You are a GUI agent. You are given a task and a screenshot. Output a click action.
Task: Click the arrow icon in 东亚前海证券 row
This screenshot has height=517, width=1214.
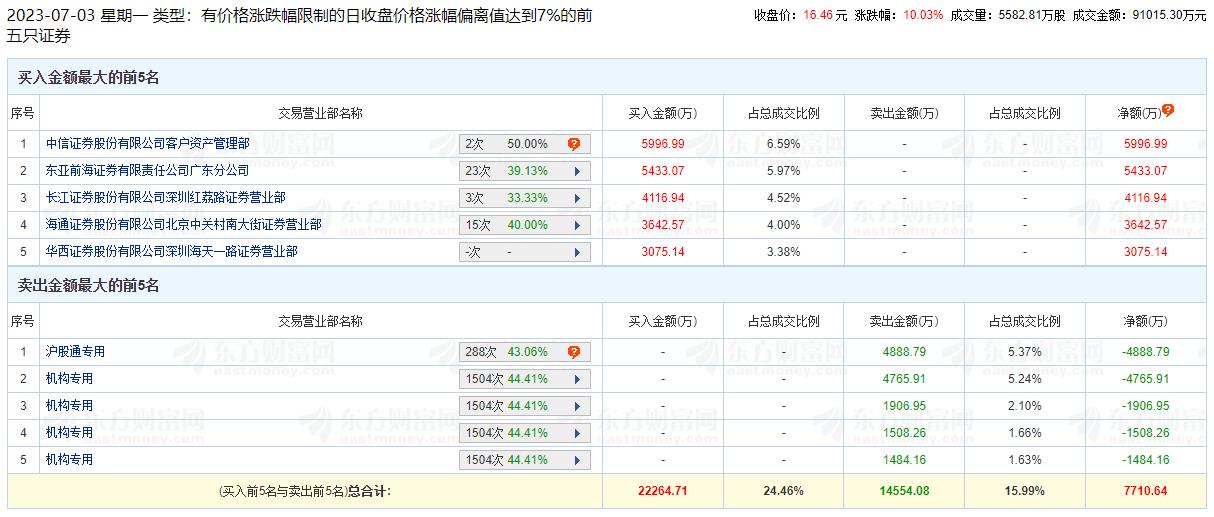coord(577,171)
